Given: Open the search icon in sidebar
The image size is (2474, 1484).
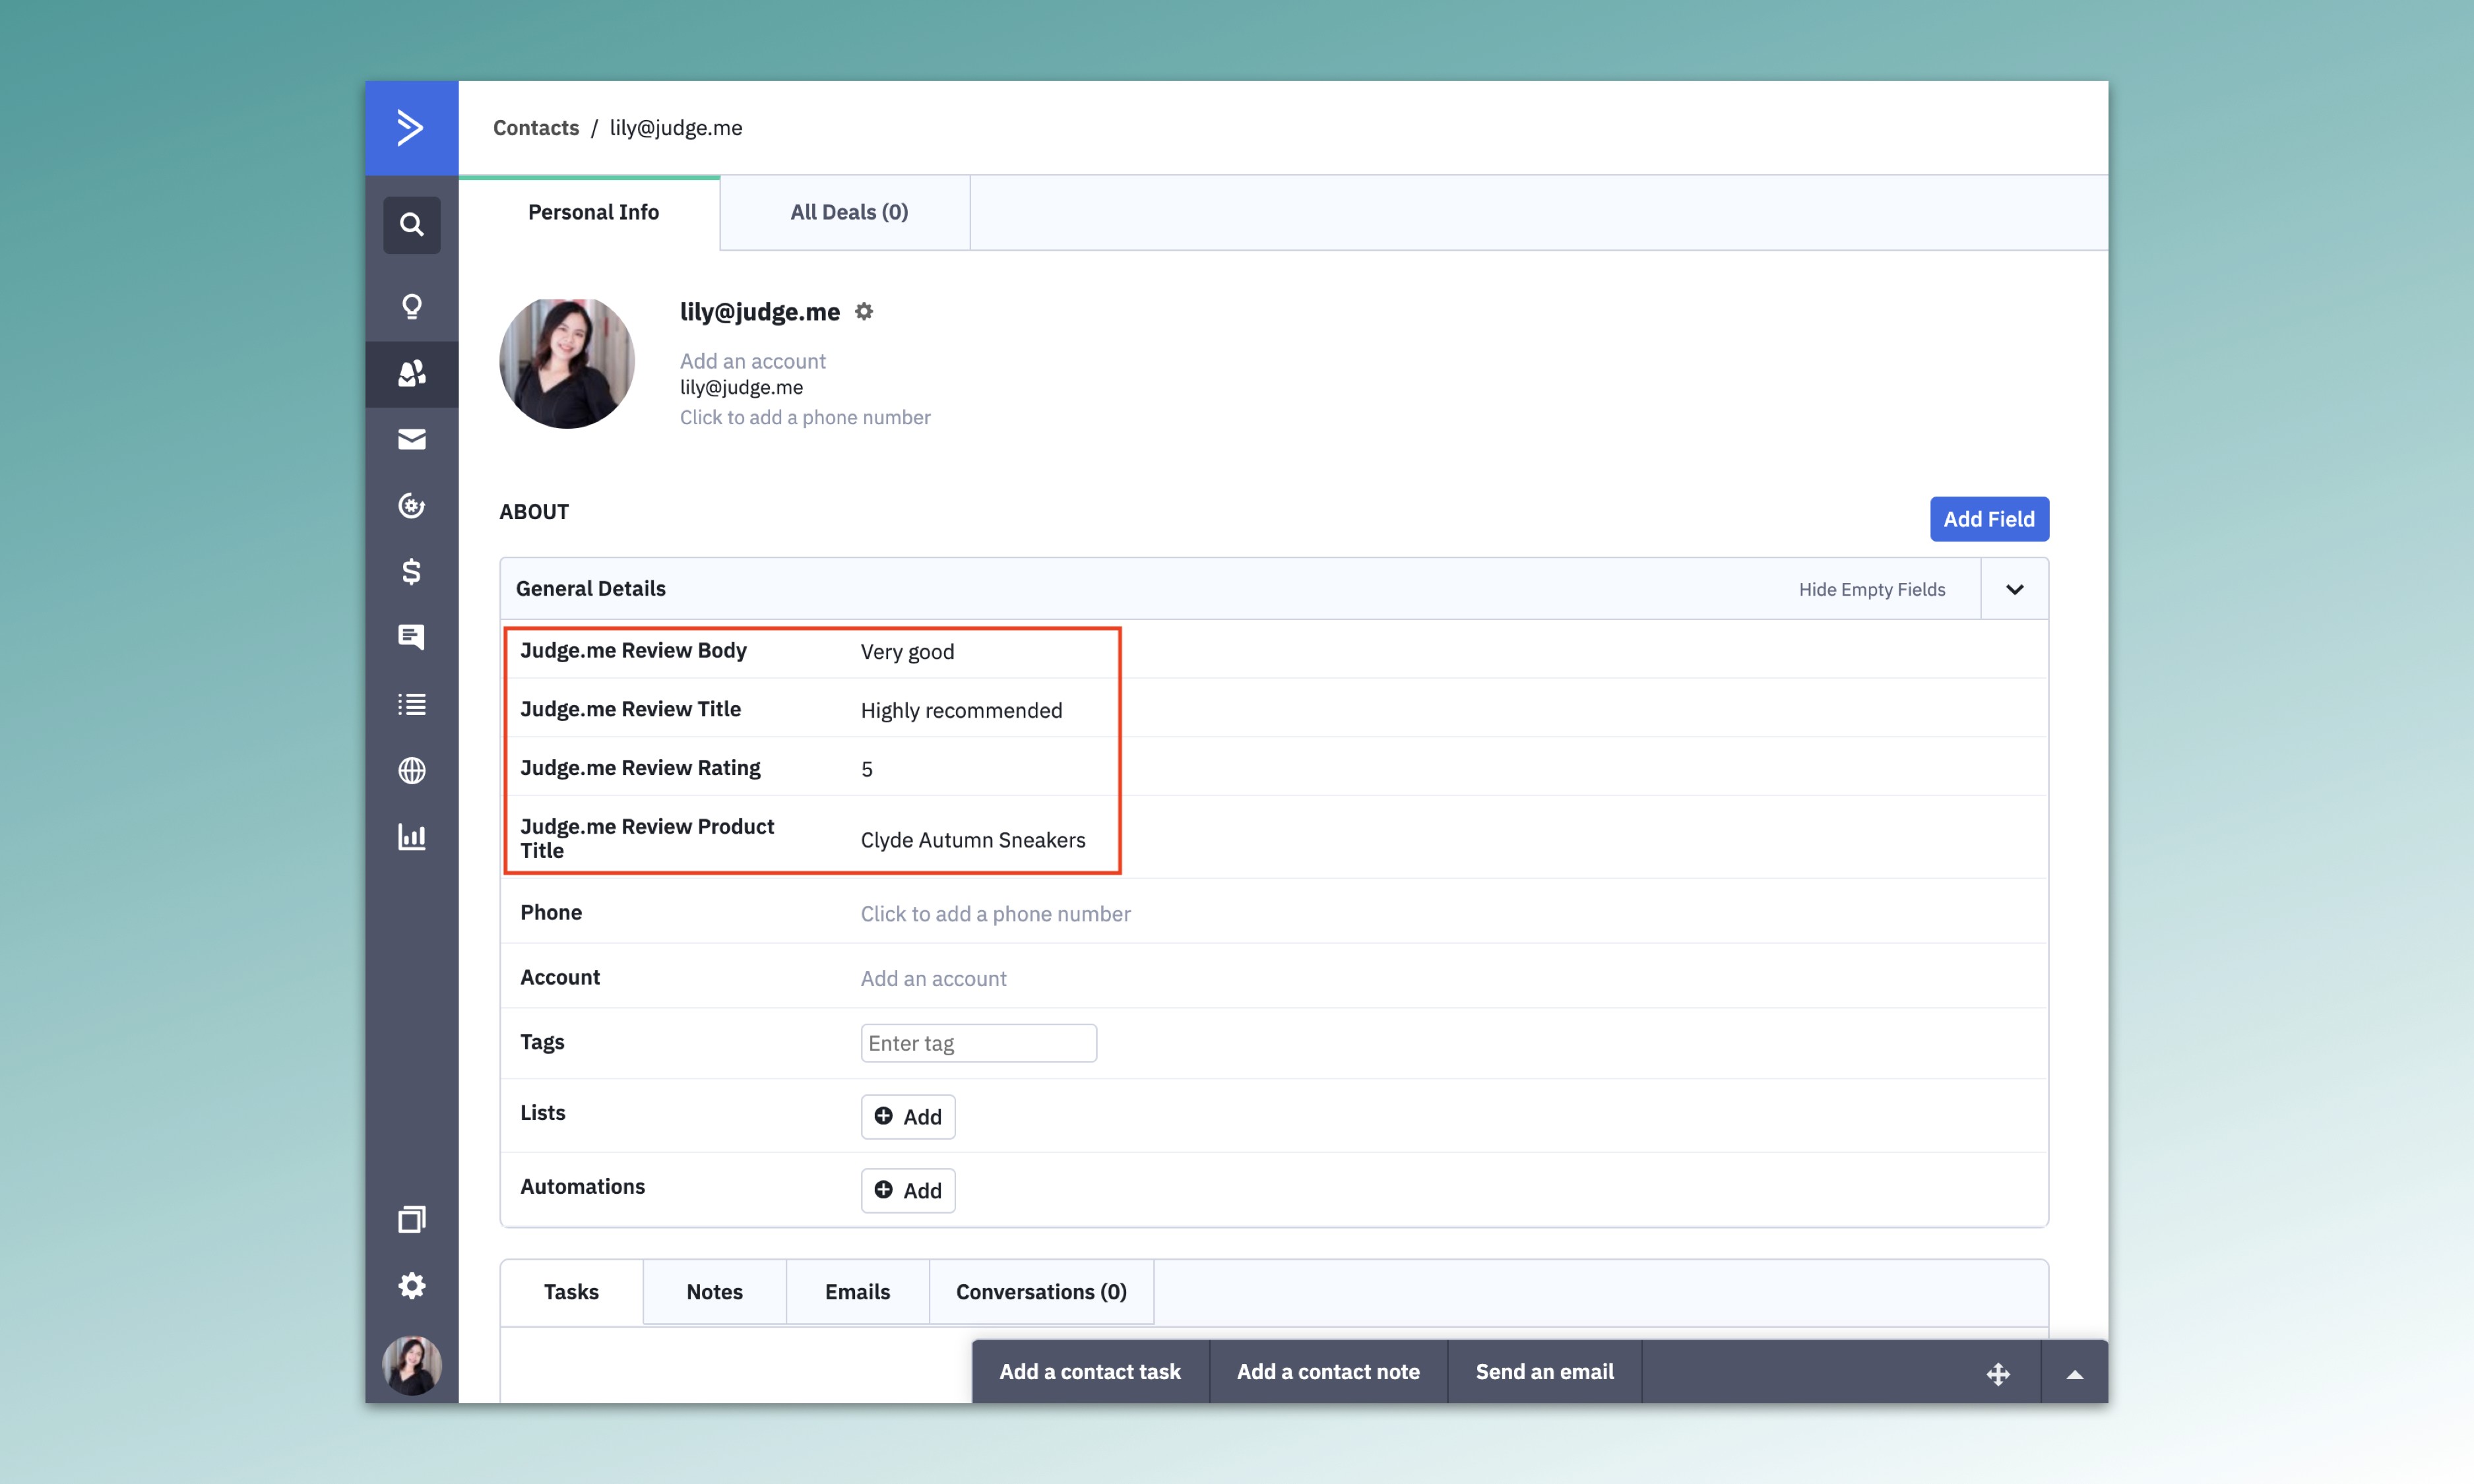Looking at the screenshot, I should 411,224.
